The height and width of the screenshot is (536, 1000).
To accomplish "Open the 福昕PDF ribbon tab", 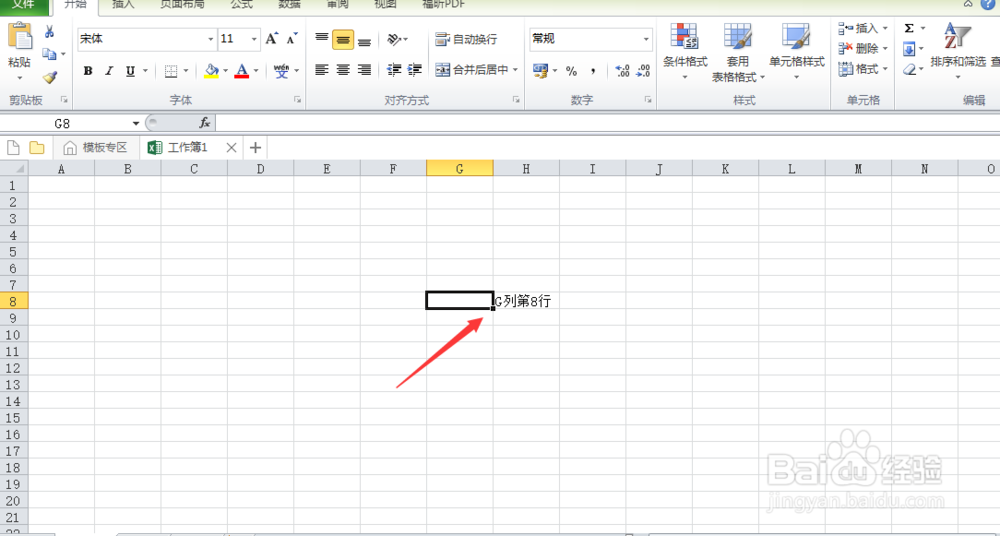I will tap(443, 4).
